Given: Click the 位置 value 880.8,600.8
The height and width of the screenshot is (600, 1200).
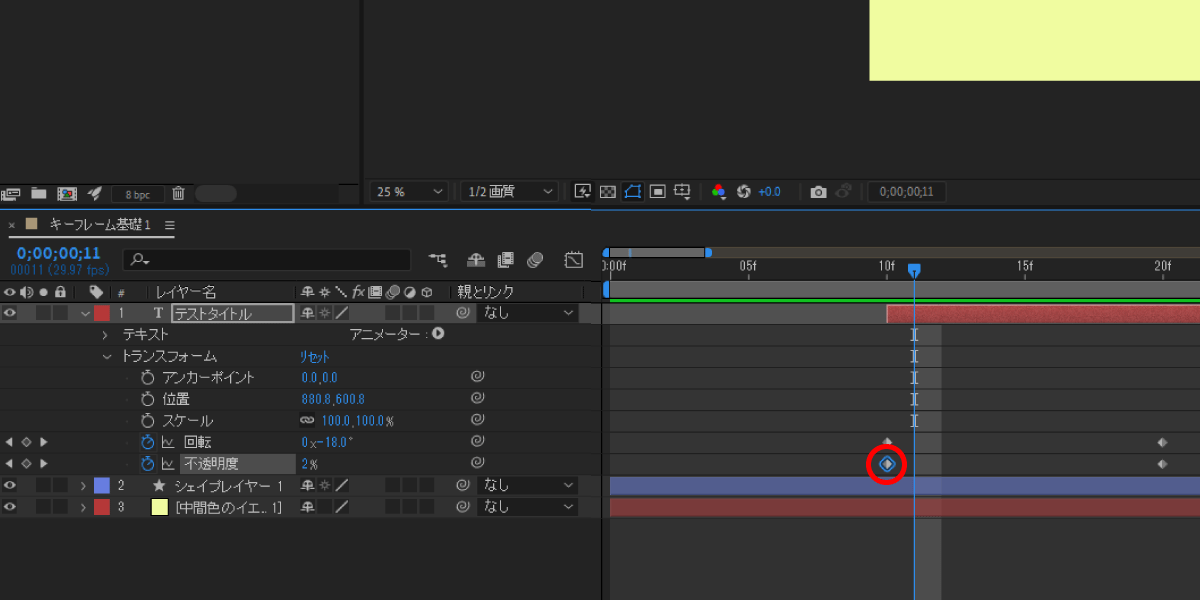Looking at the screenshot, I should pyautogui.click(x=333, y=399).
